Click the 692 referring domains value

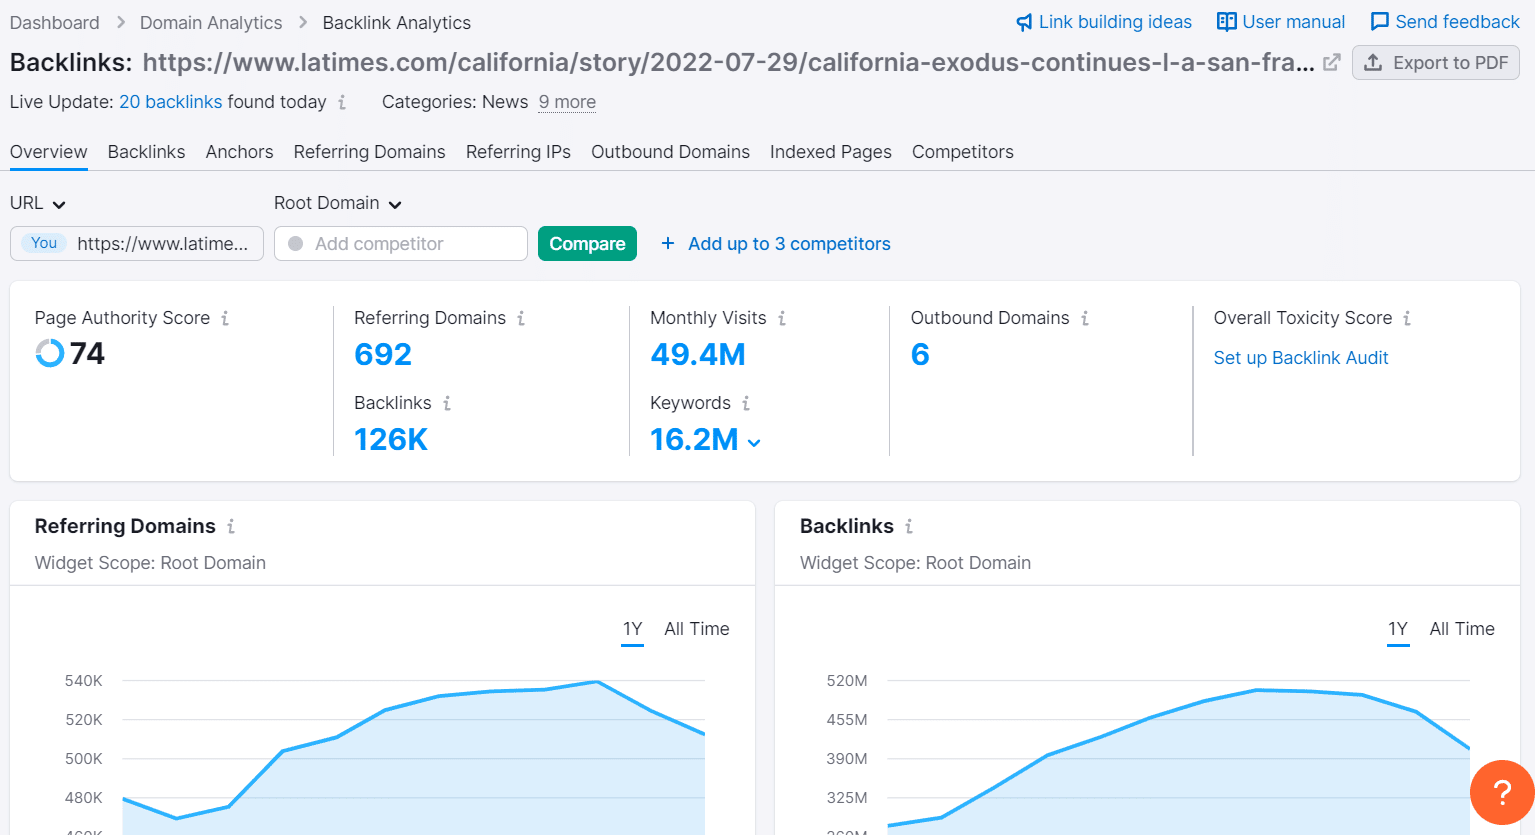coord(383,354)
